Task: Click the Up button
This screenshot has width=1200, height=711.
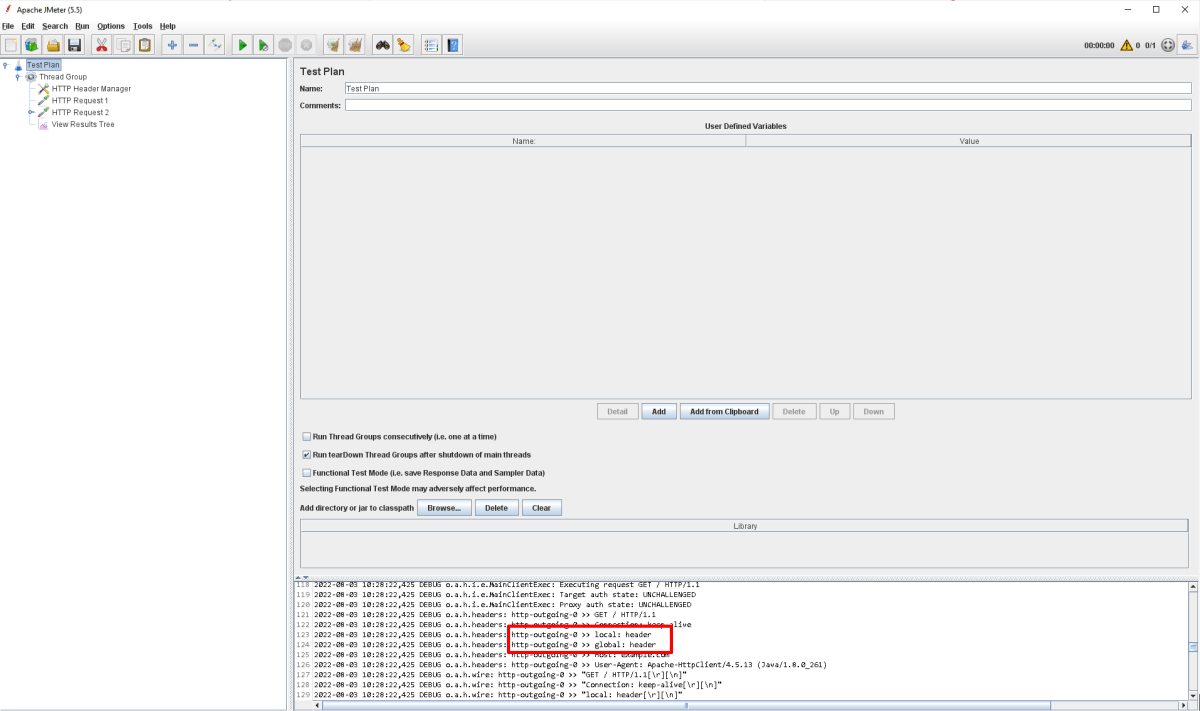Action: pos(834,411)
